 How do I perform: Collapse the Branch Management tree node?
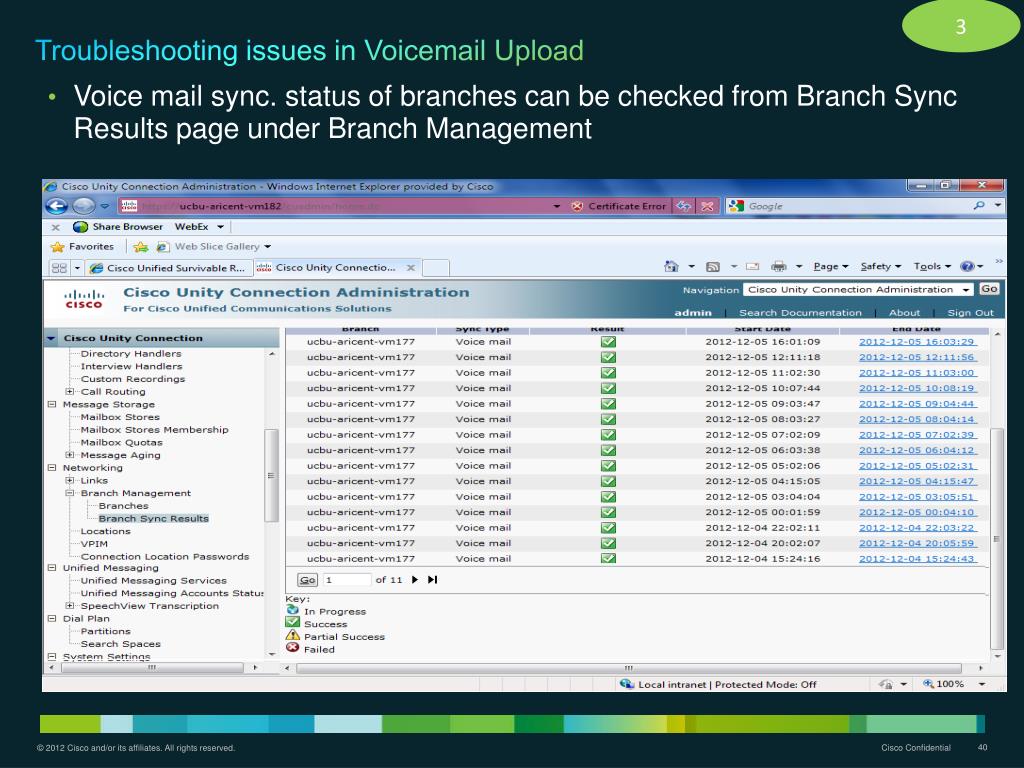(69, 493)
